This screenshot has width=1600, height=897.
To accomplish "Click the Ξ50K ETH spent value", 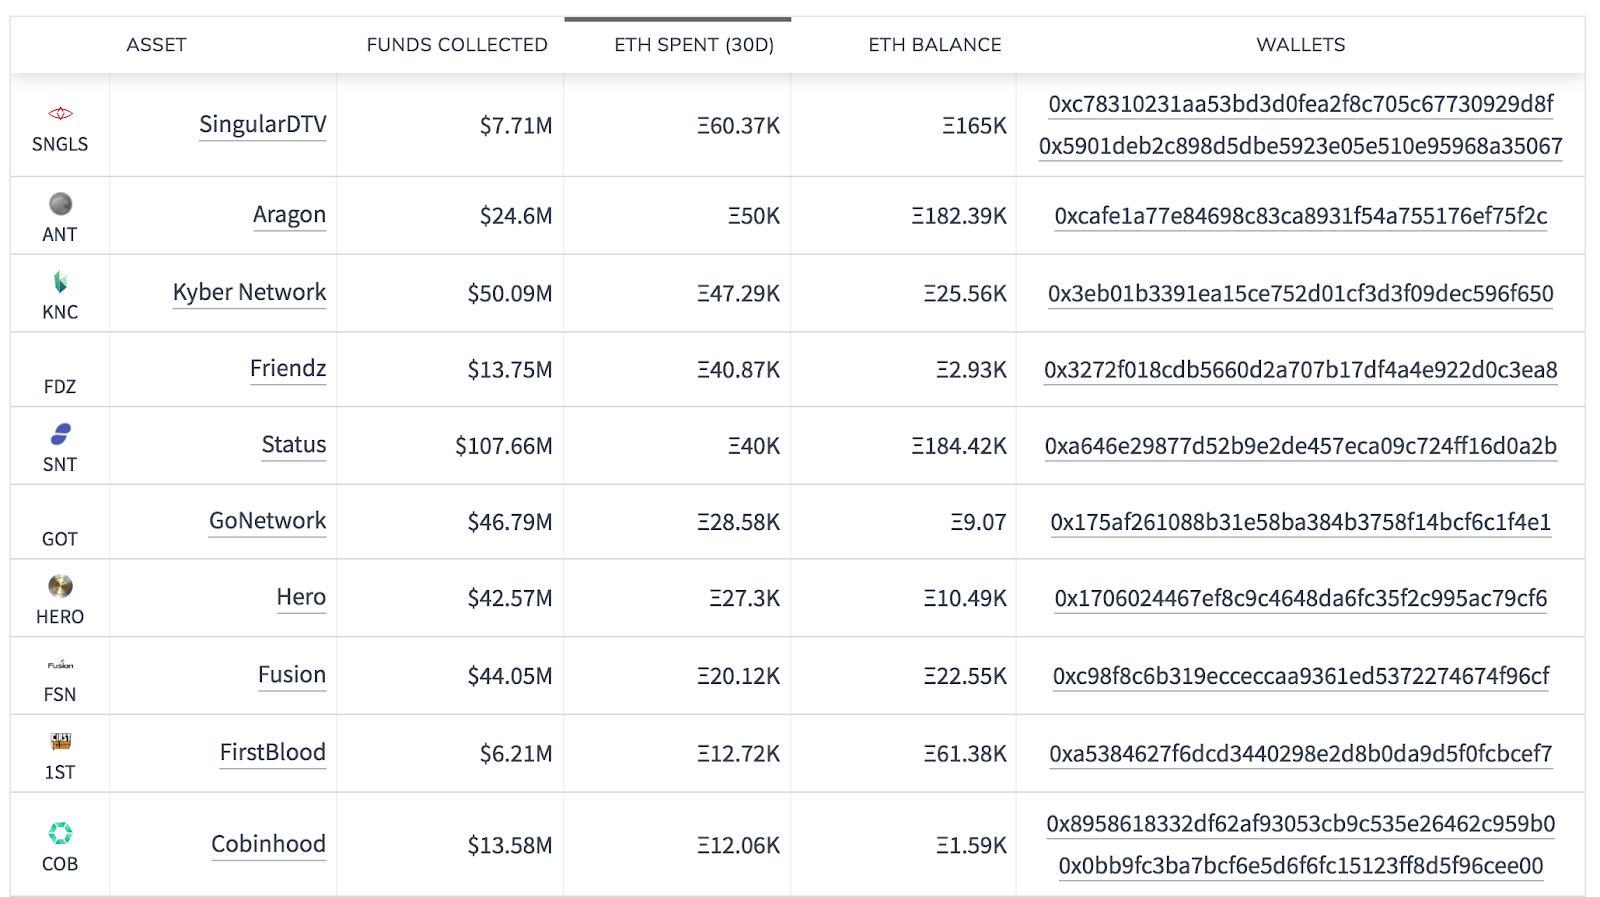I will [754, 216].
